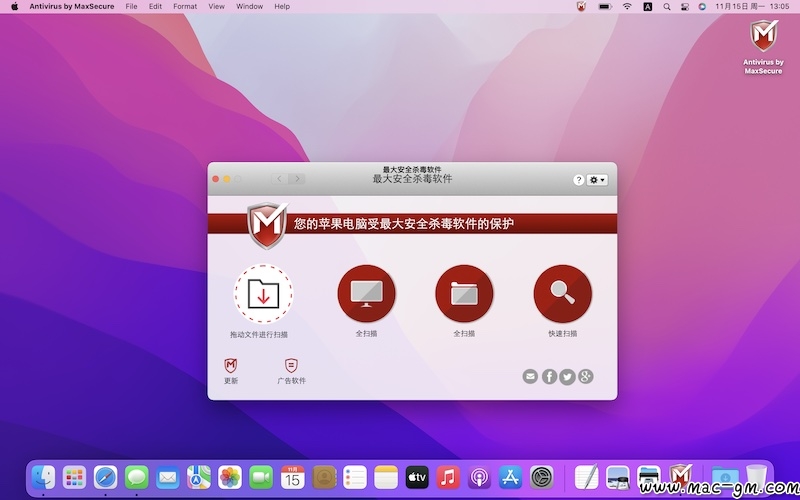Open the 广告软件 adware shield icon
The height and width of the screenshot is (500, 800).
click(291, 365)
